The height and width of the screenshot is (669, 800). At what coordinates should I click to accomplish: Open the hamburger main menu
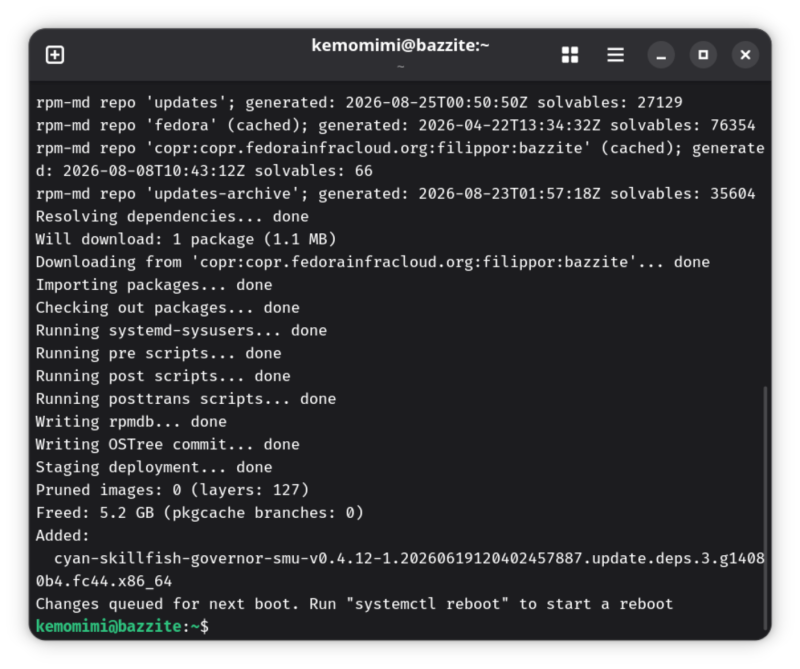click(x=615, y=55)
